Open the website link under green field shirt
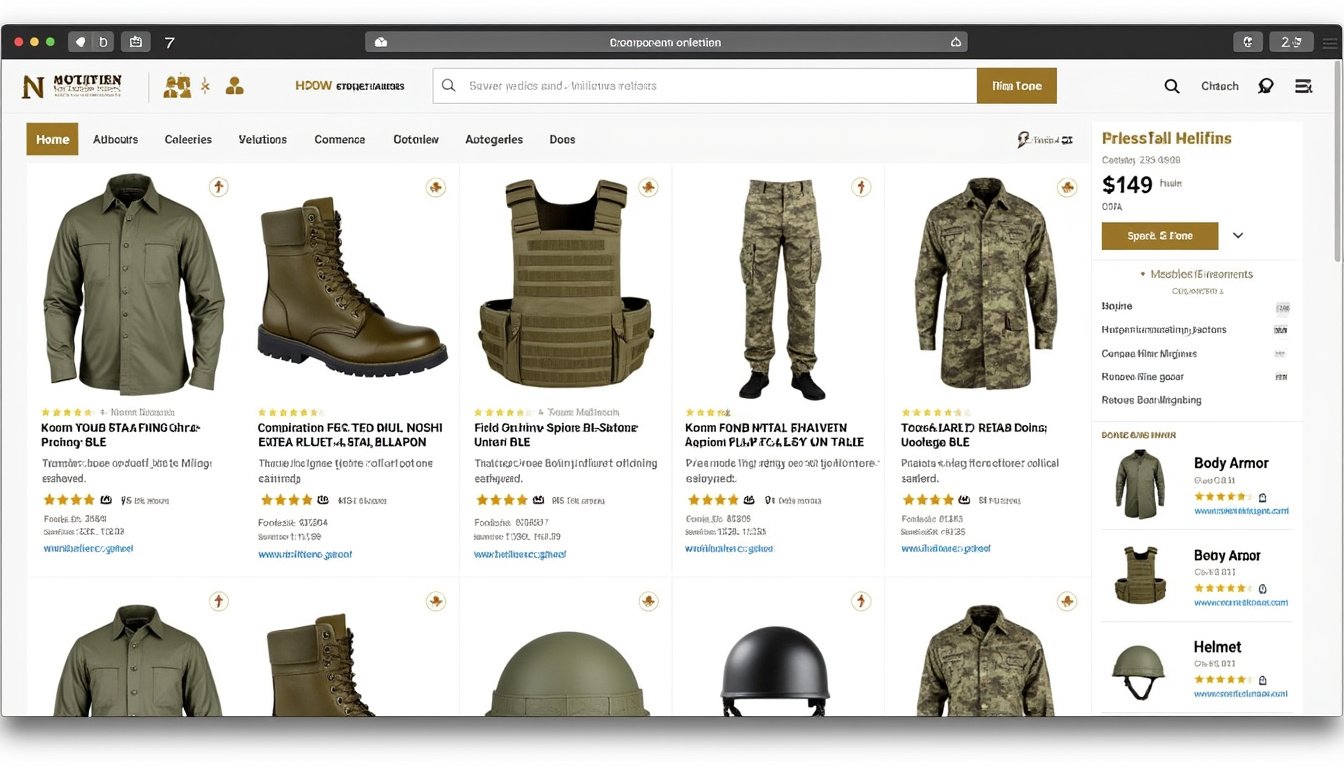Image resolution: width=1344 pixels, height=768 pixels. [88, 549]
